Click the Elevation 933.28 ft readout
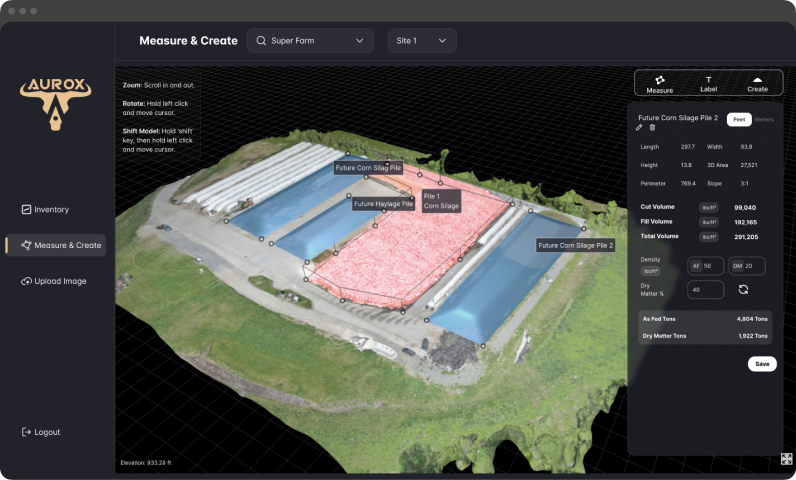The width and height of the screenshot is (796, 480). coord(146,463)
